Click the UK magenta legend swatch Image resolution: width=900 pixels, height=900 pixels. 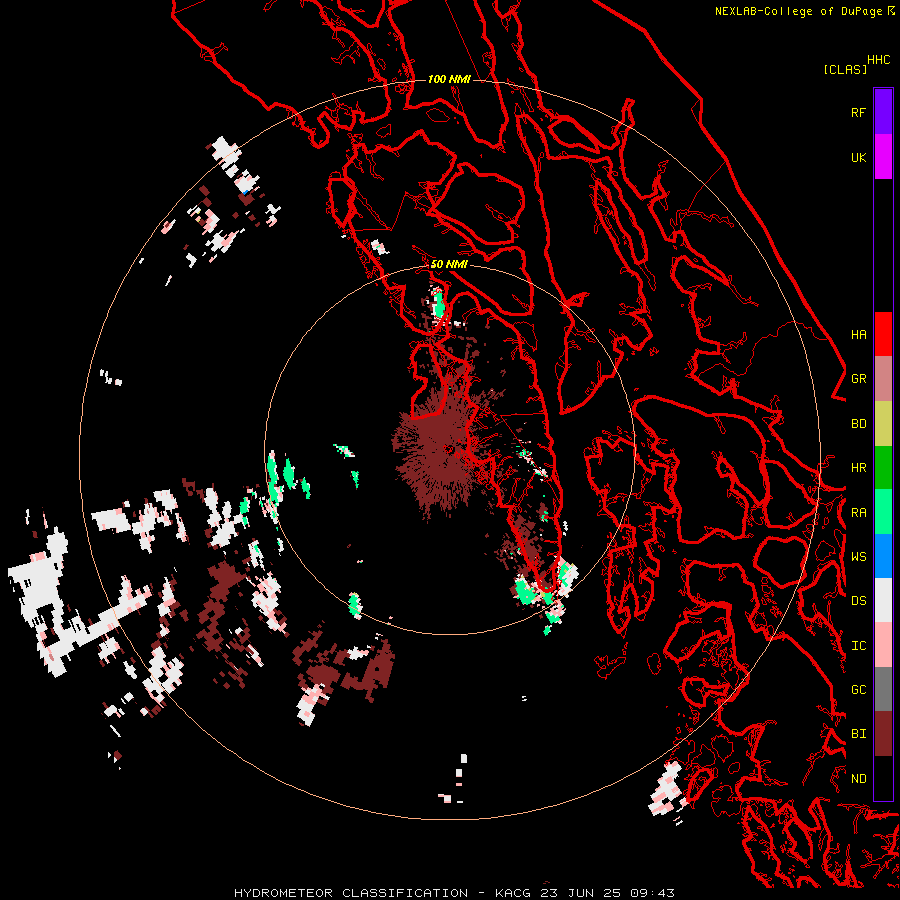[x=883, y=157]
